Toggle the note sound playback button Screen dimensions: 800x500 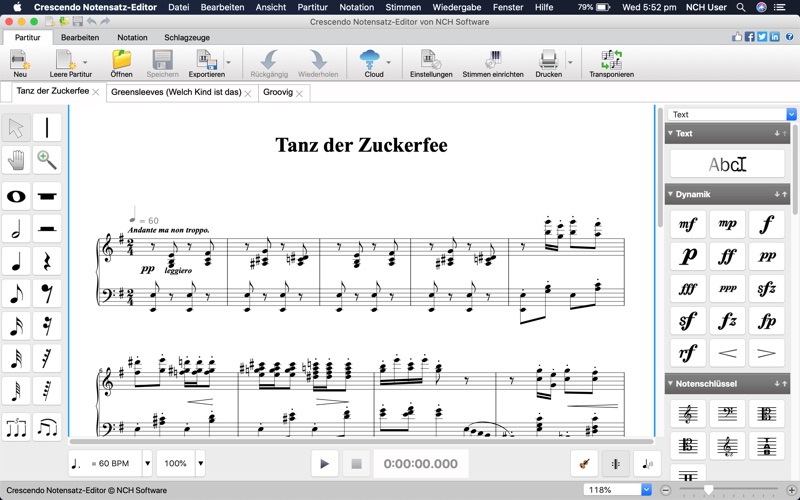647,464
